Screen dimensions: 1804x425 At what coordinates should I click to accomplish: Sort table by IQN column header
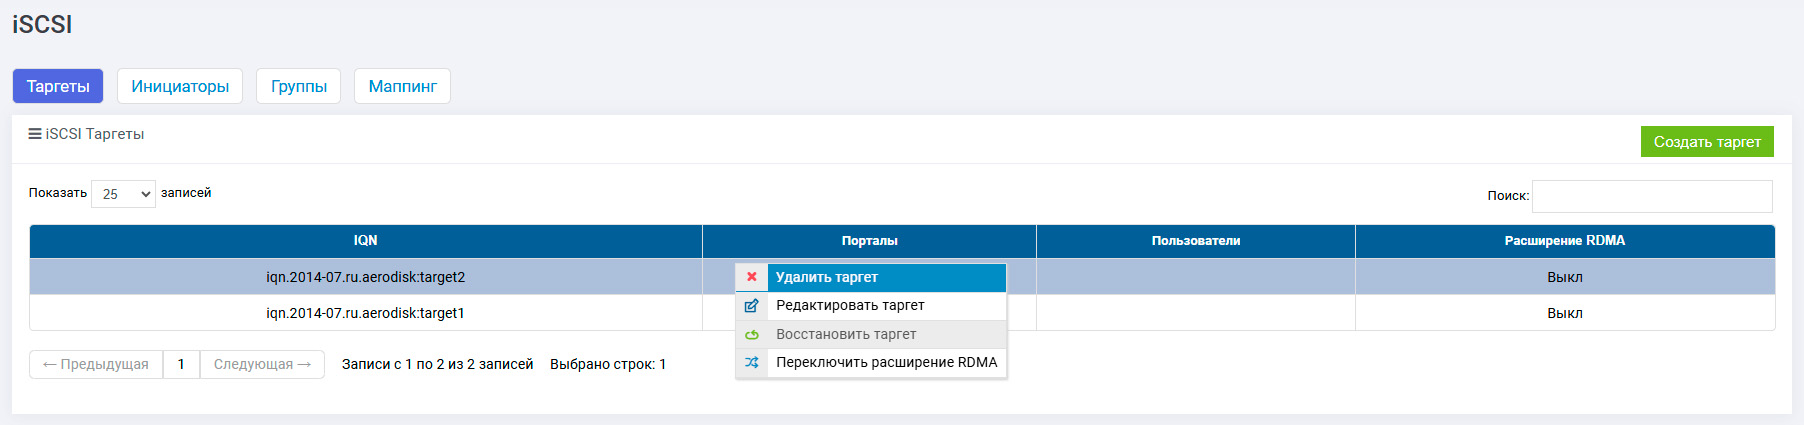[366, 241]
